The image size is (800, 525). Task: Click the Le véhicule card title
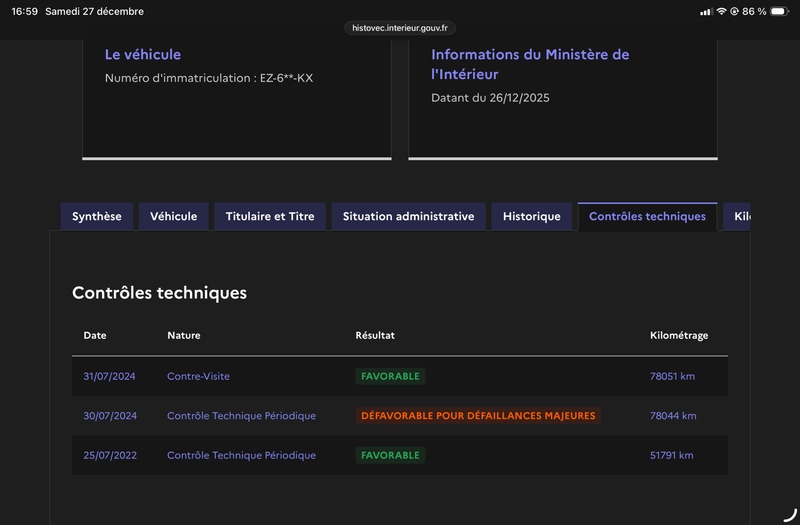click(143, 55)
